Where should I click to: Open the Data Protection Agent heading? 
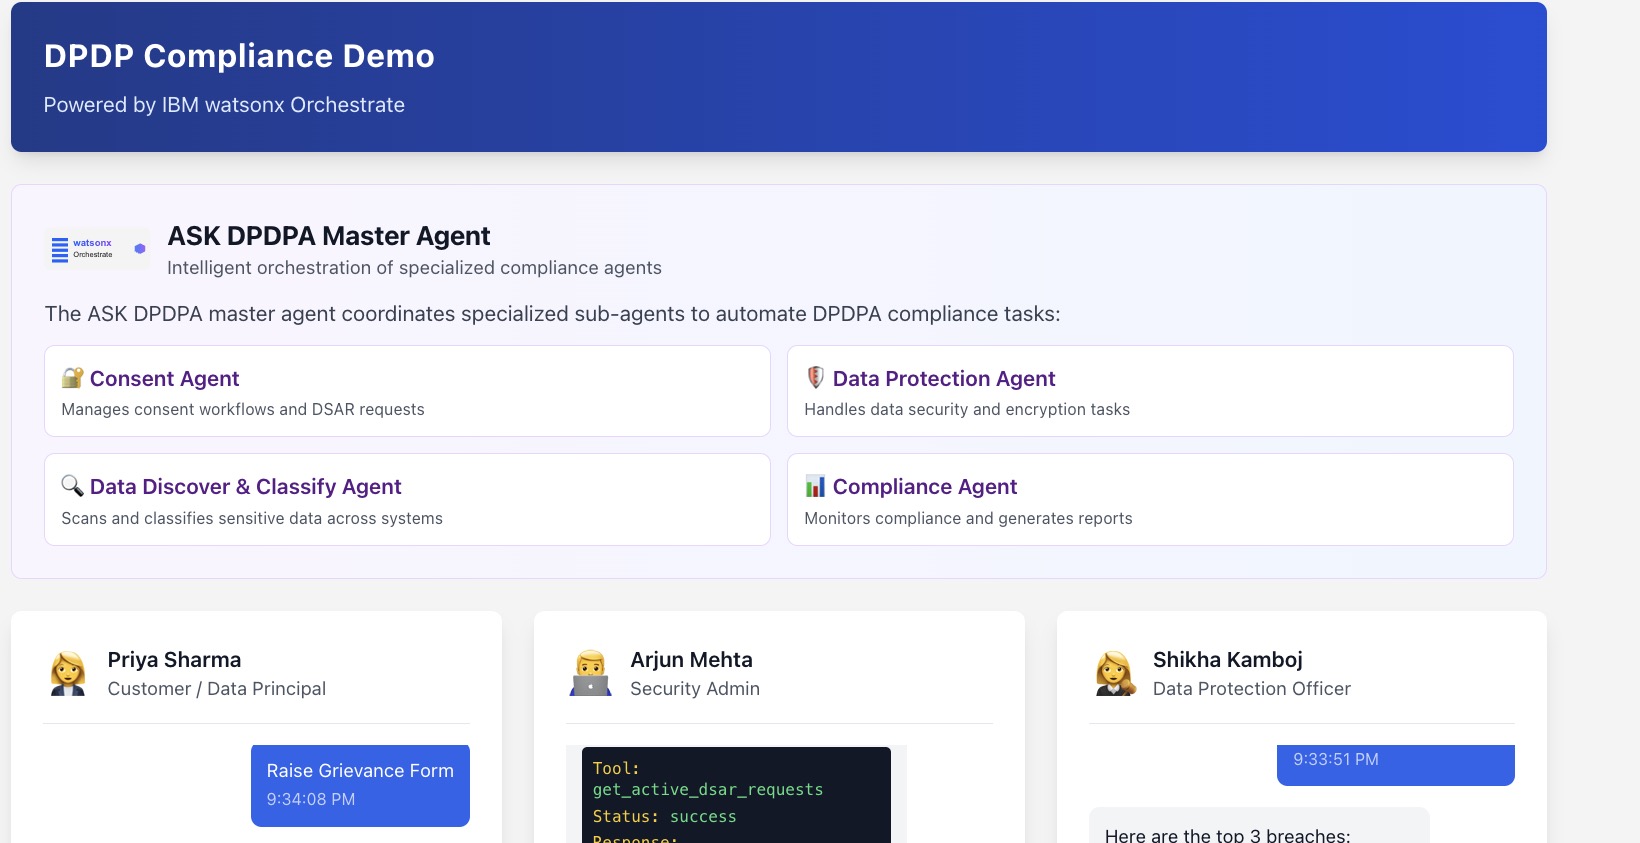point(944,379)
